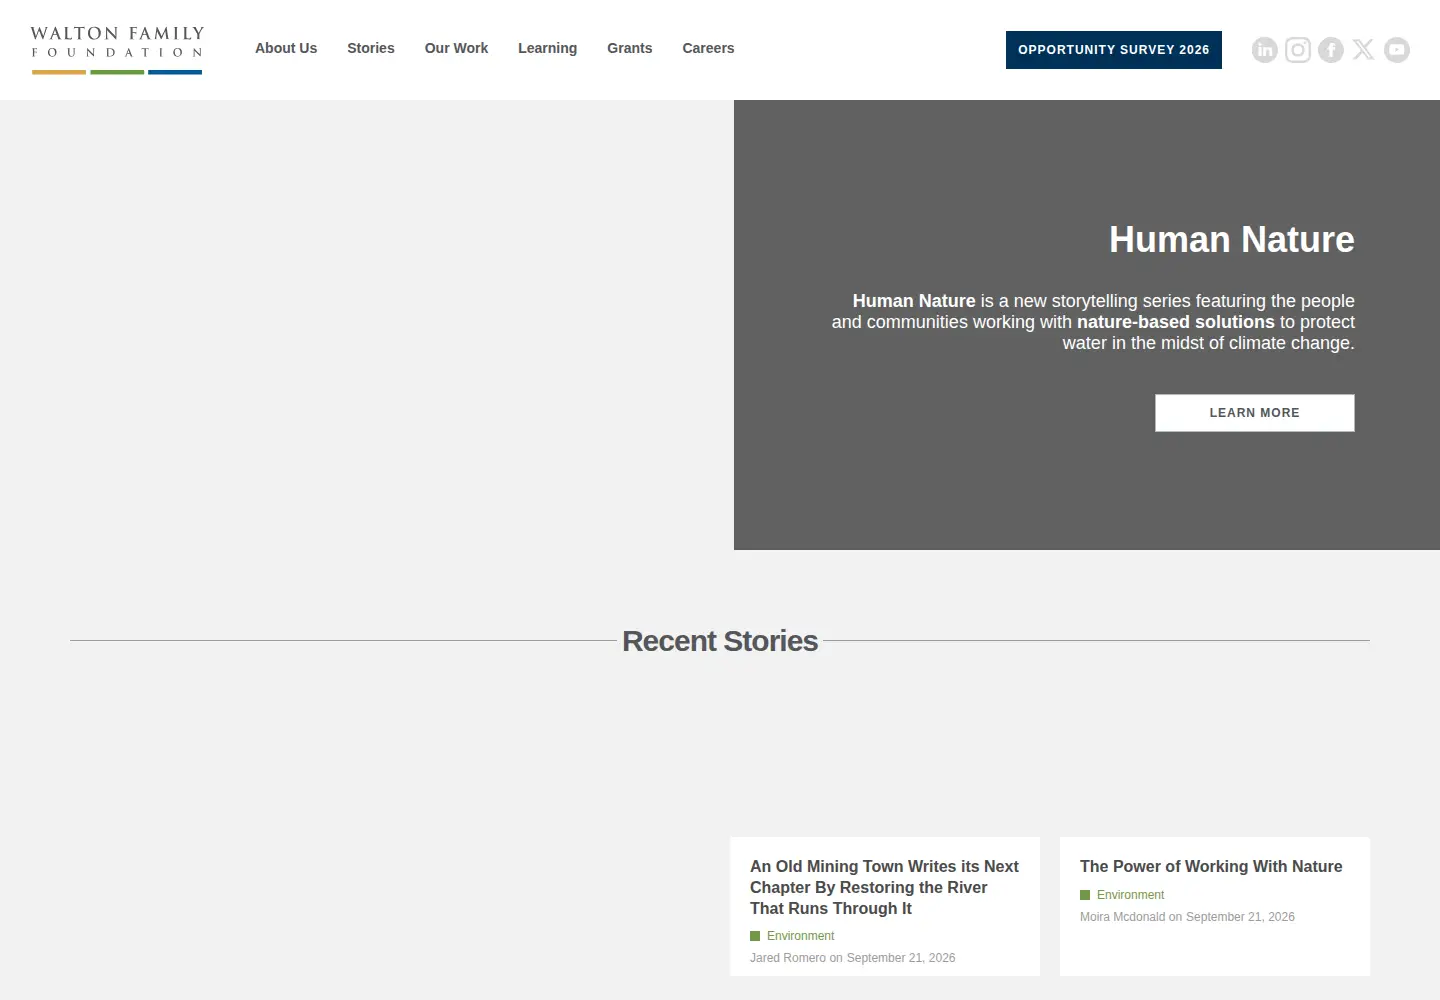Viewport: 1440px width, 1000px height.
Task: Open the Our Work menu
Action: (x=456, y=48)
